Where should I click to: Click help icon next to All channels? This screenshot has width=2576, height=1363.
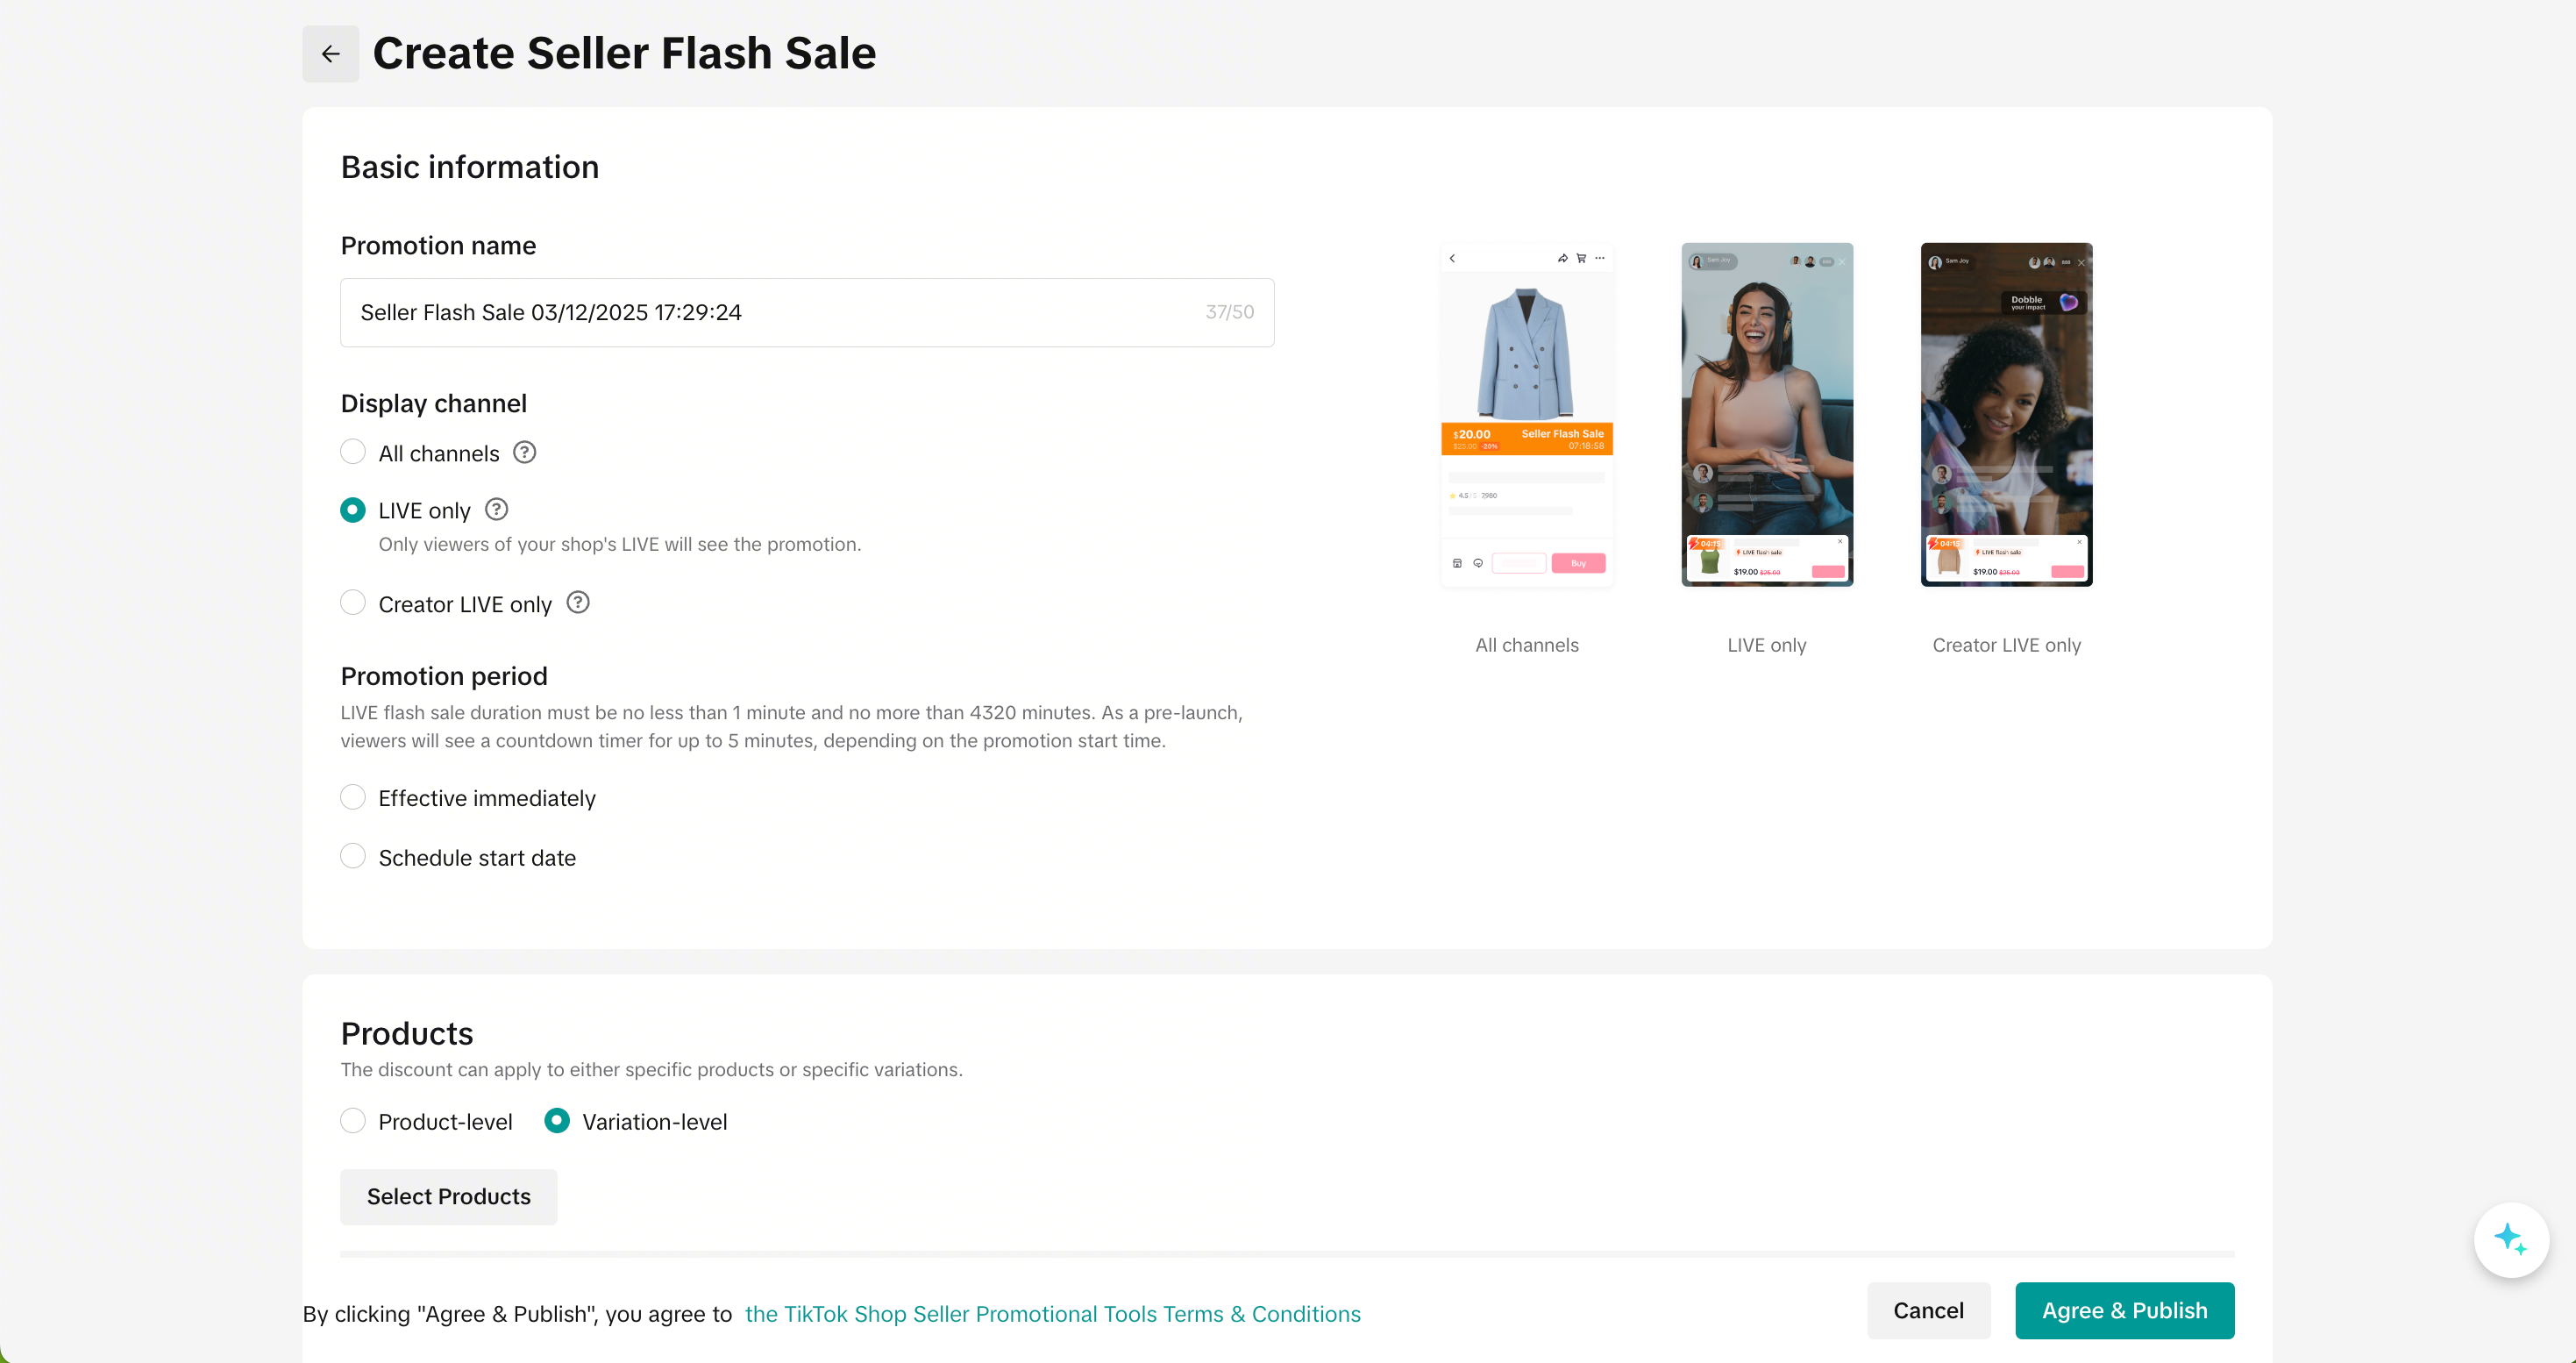click(x=524, y=452)
